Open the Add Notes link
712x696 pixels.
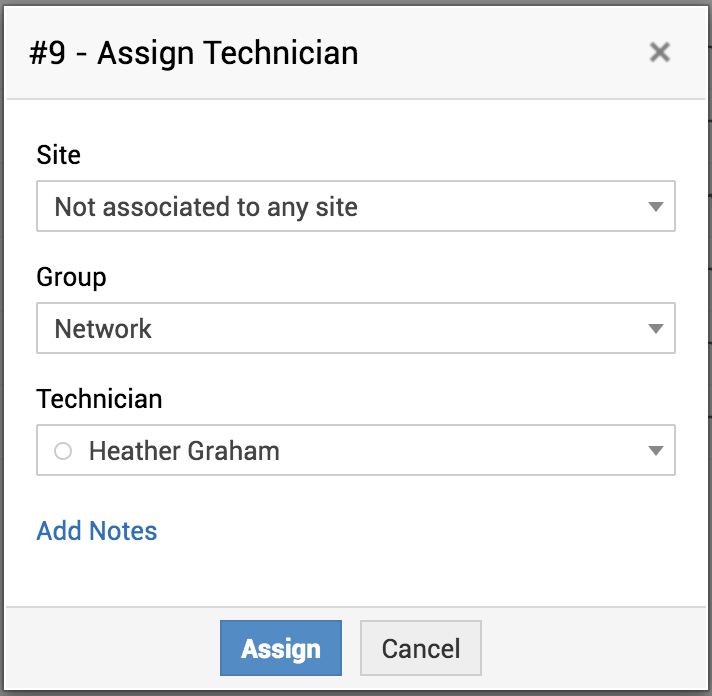click(x=97, y=530)
